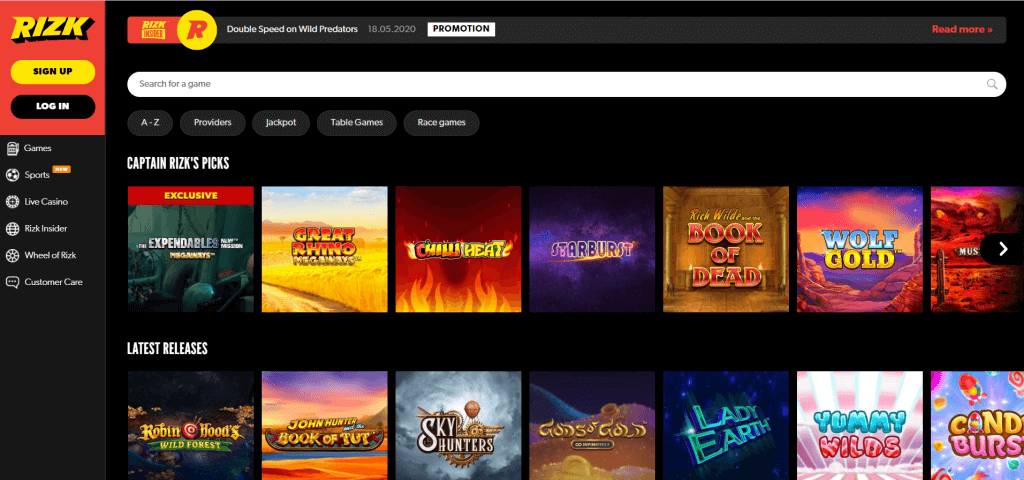
Task: Select the Jackpot filter
Action: (x=281, y=123)
